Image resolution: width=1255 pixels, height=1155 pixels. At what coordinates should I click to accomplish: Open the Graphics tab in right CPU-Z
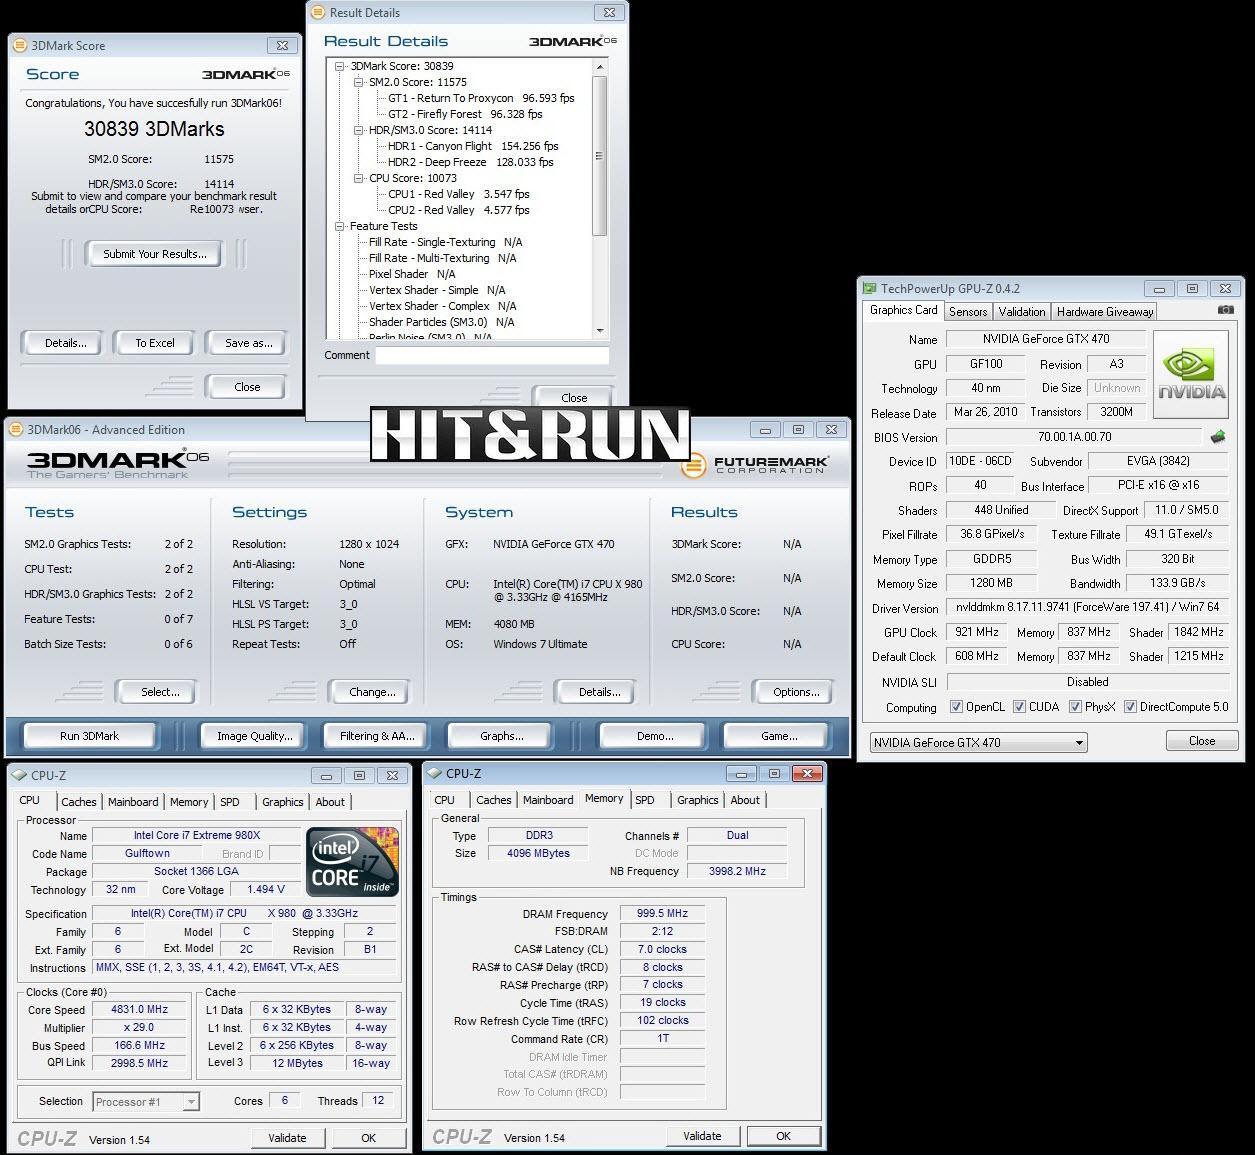pos(698,800)
